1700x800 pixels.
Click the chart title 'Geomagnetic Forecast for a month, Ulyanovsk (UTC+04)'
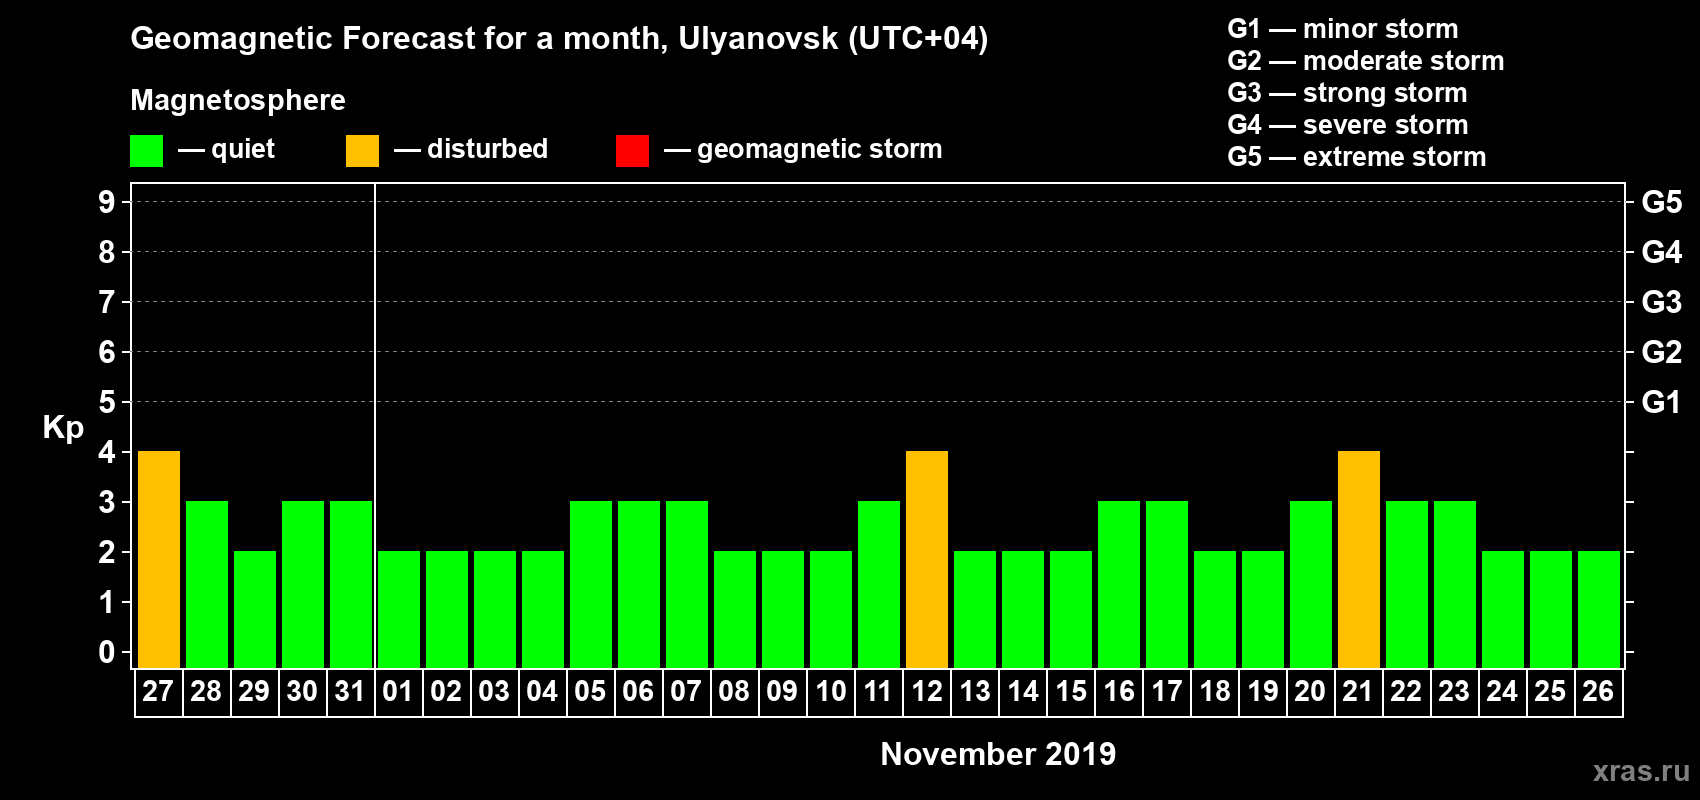[559, 39]
